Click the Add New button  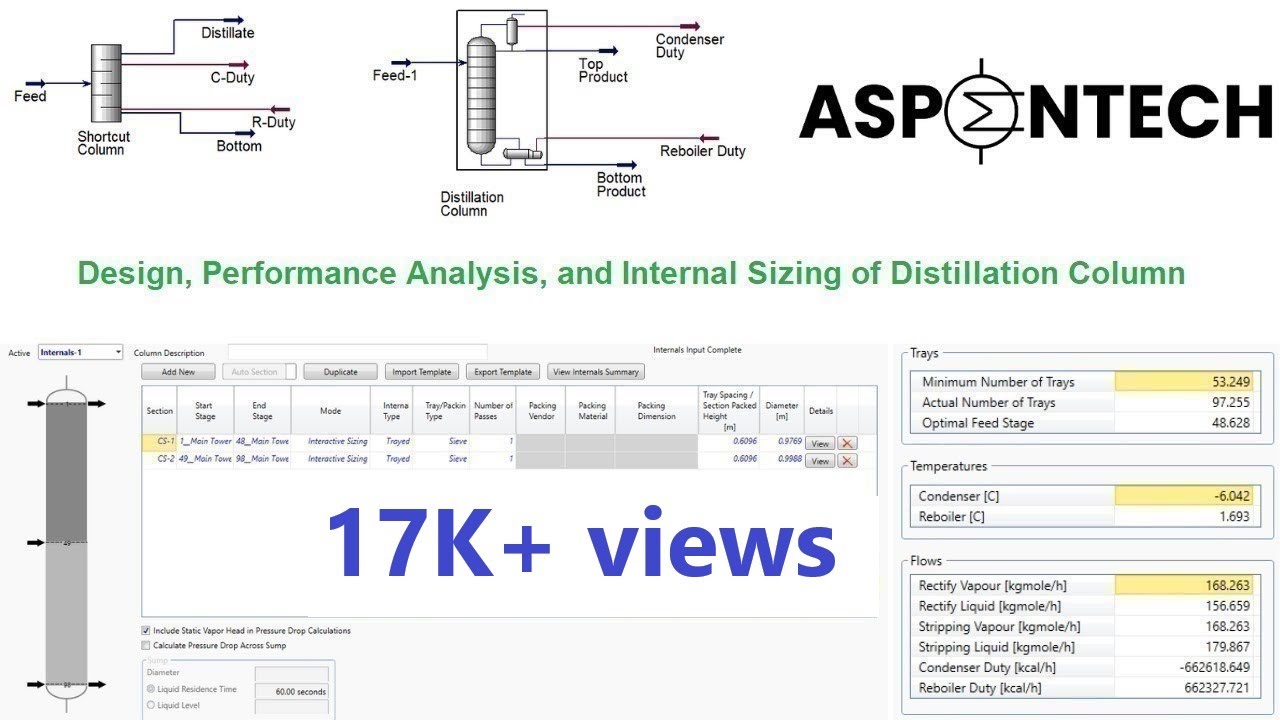click(x=179, y=372)
